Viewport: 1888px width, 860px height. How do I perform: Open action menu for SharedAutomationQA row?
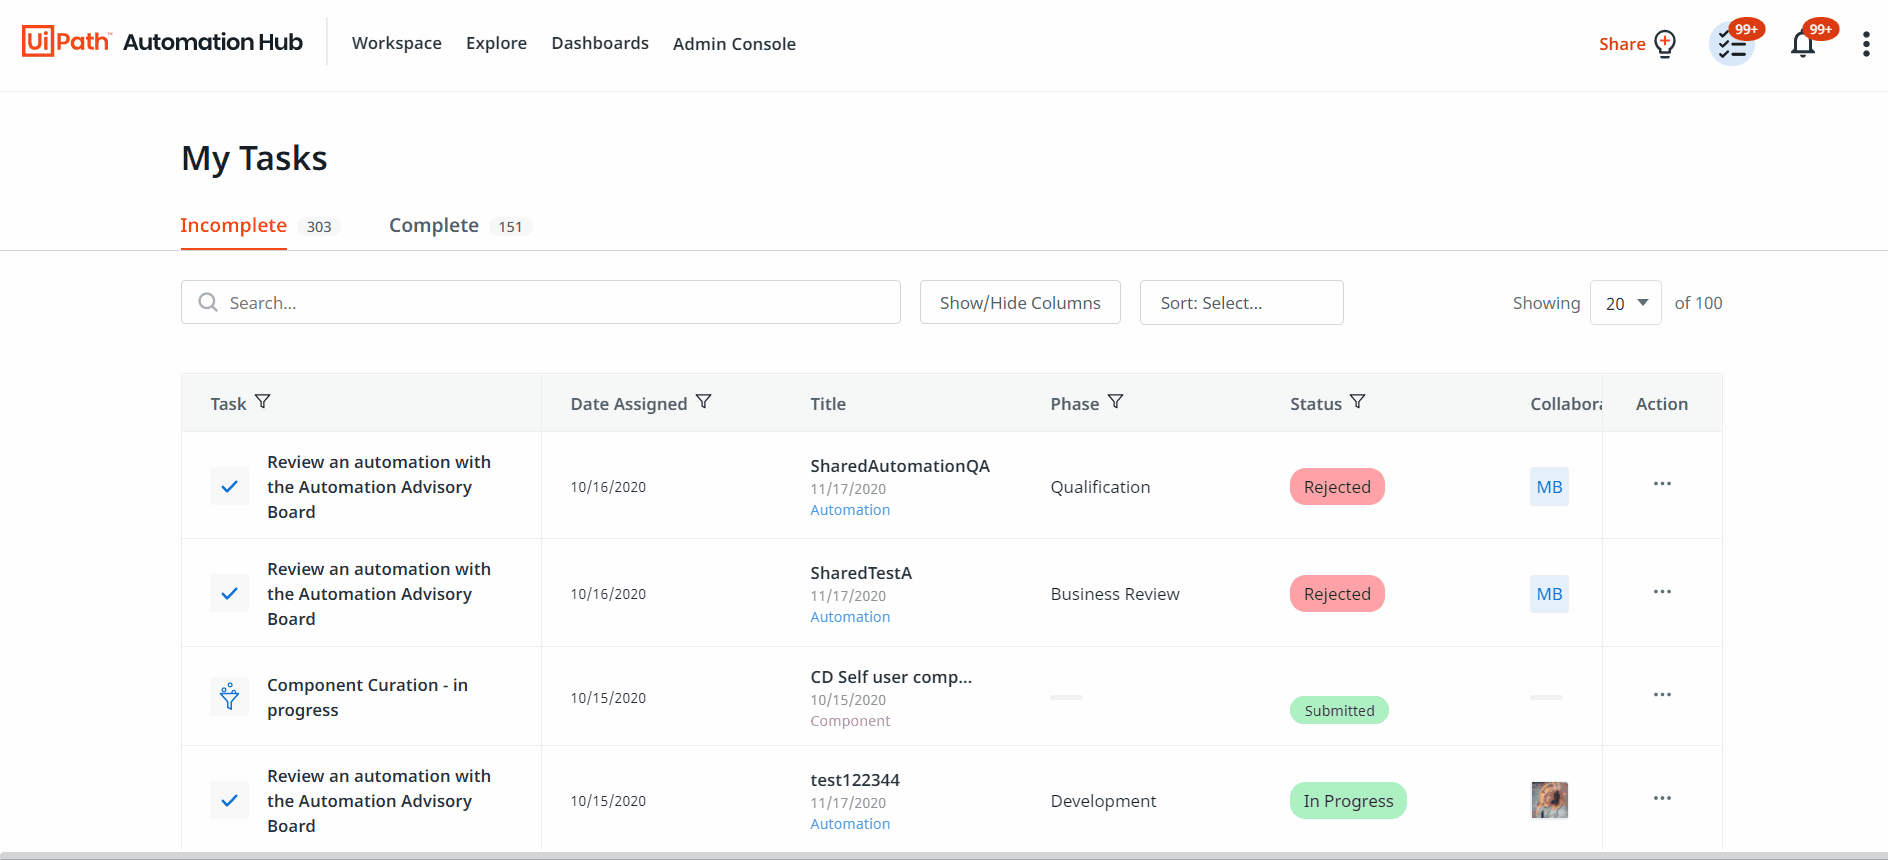coord(1662,484)
